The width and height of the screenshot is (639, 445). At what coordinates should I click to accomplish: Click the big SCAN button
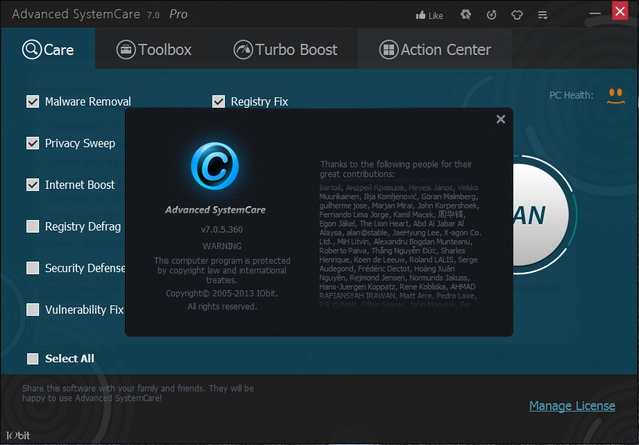(x=540, y=214)
